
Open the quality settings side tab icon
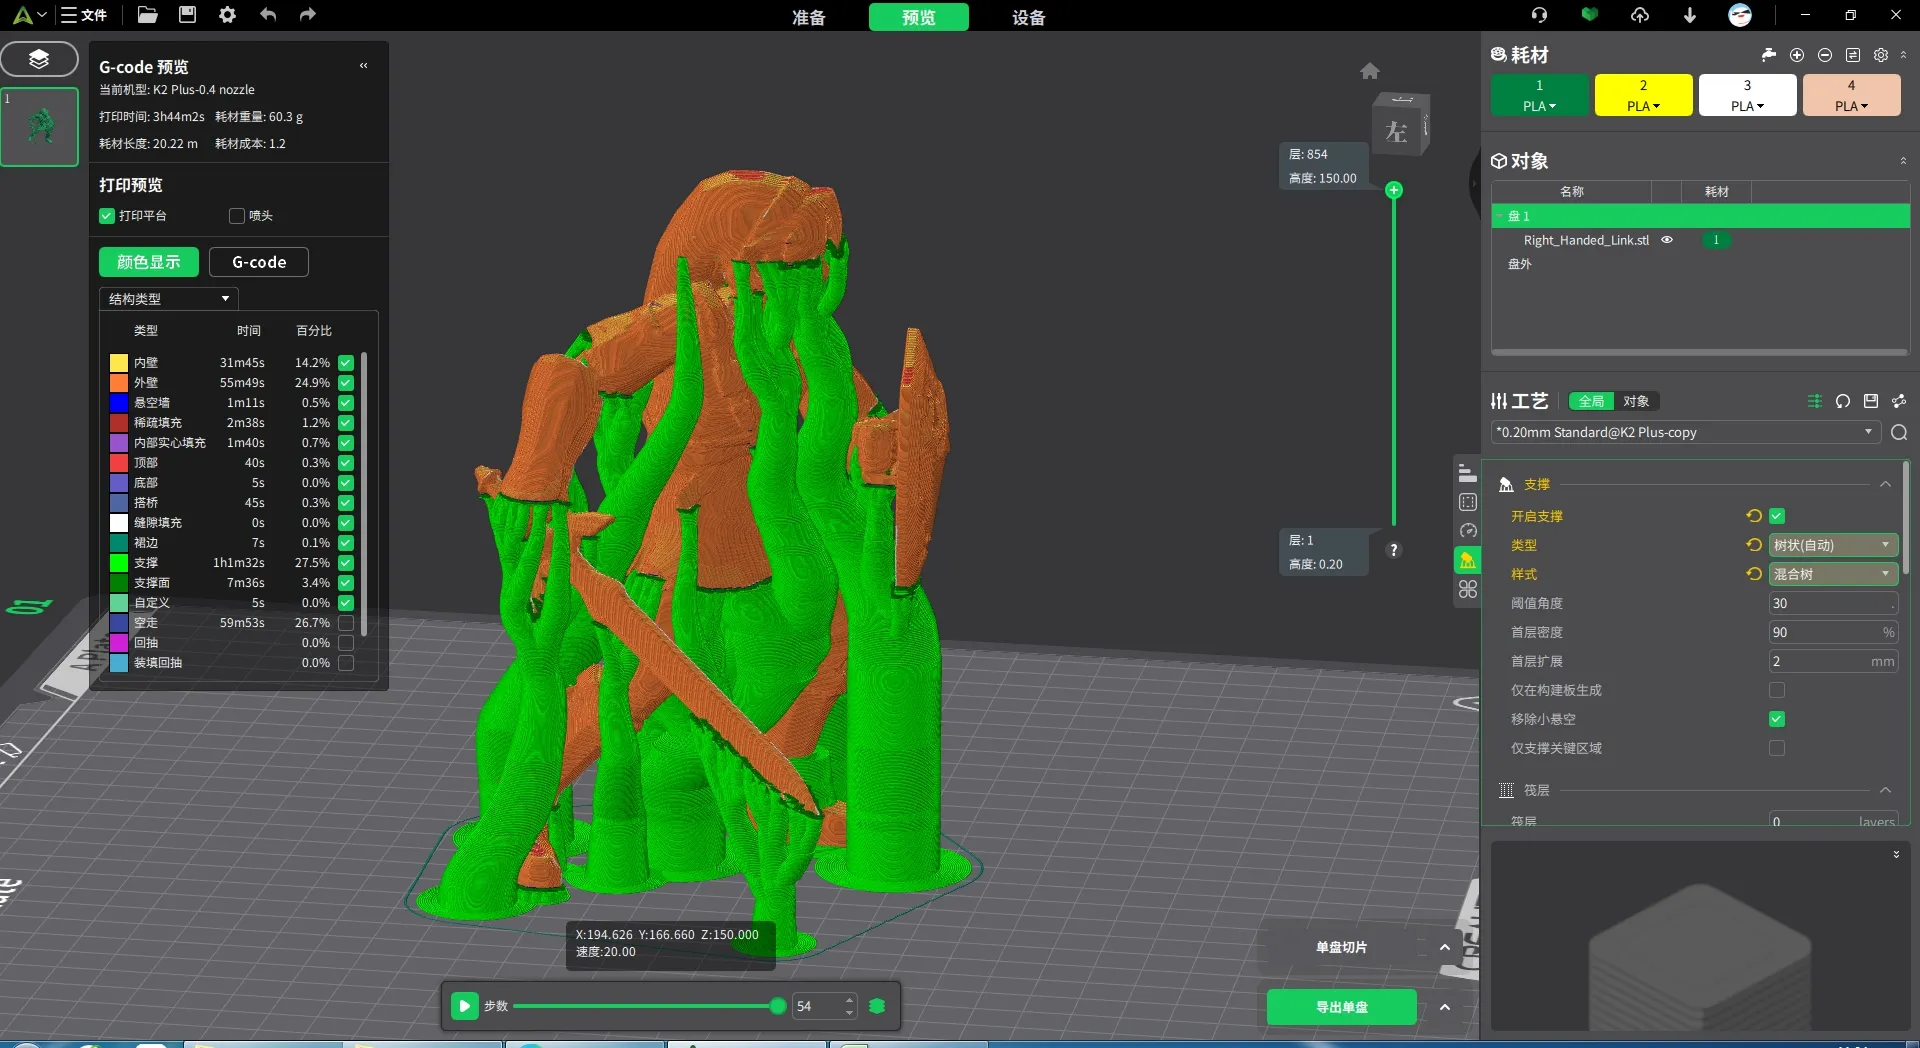tap(1468, 473)
